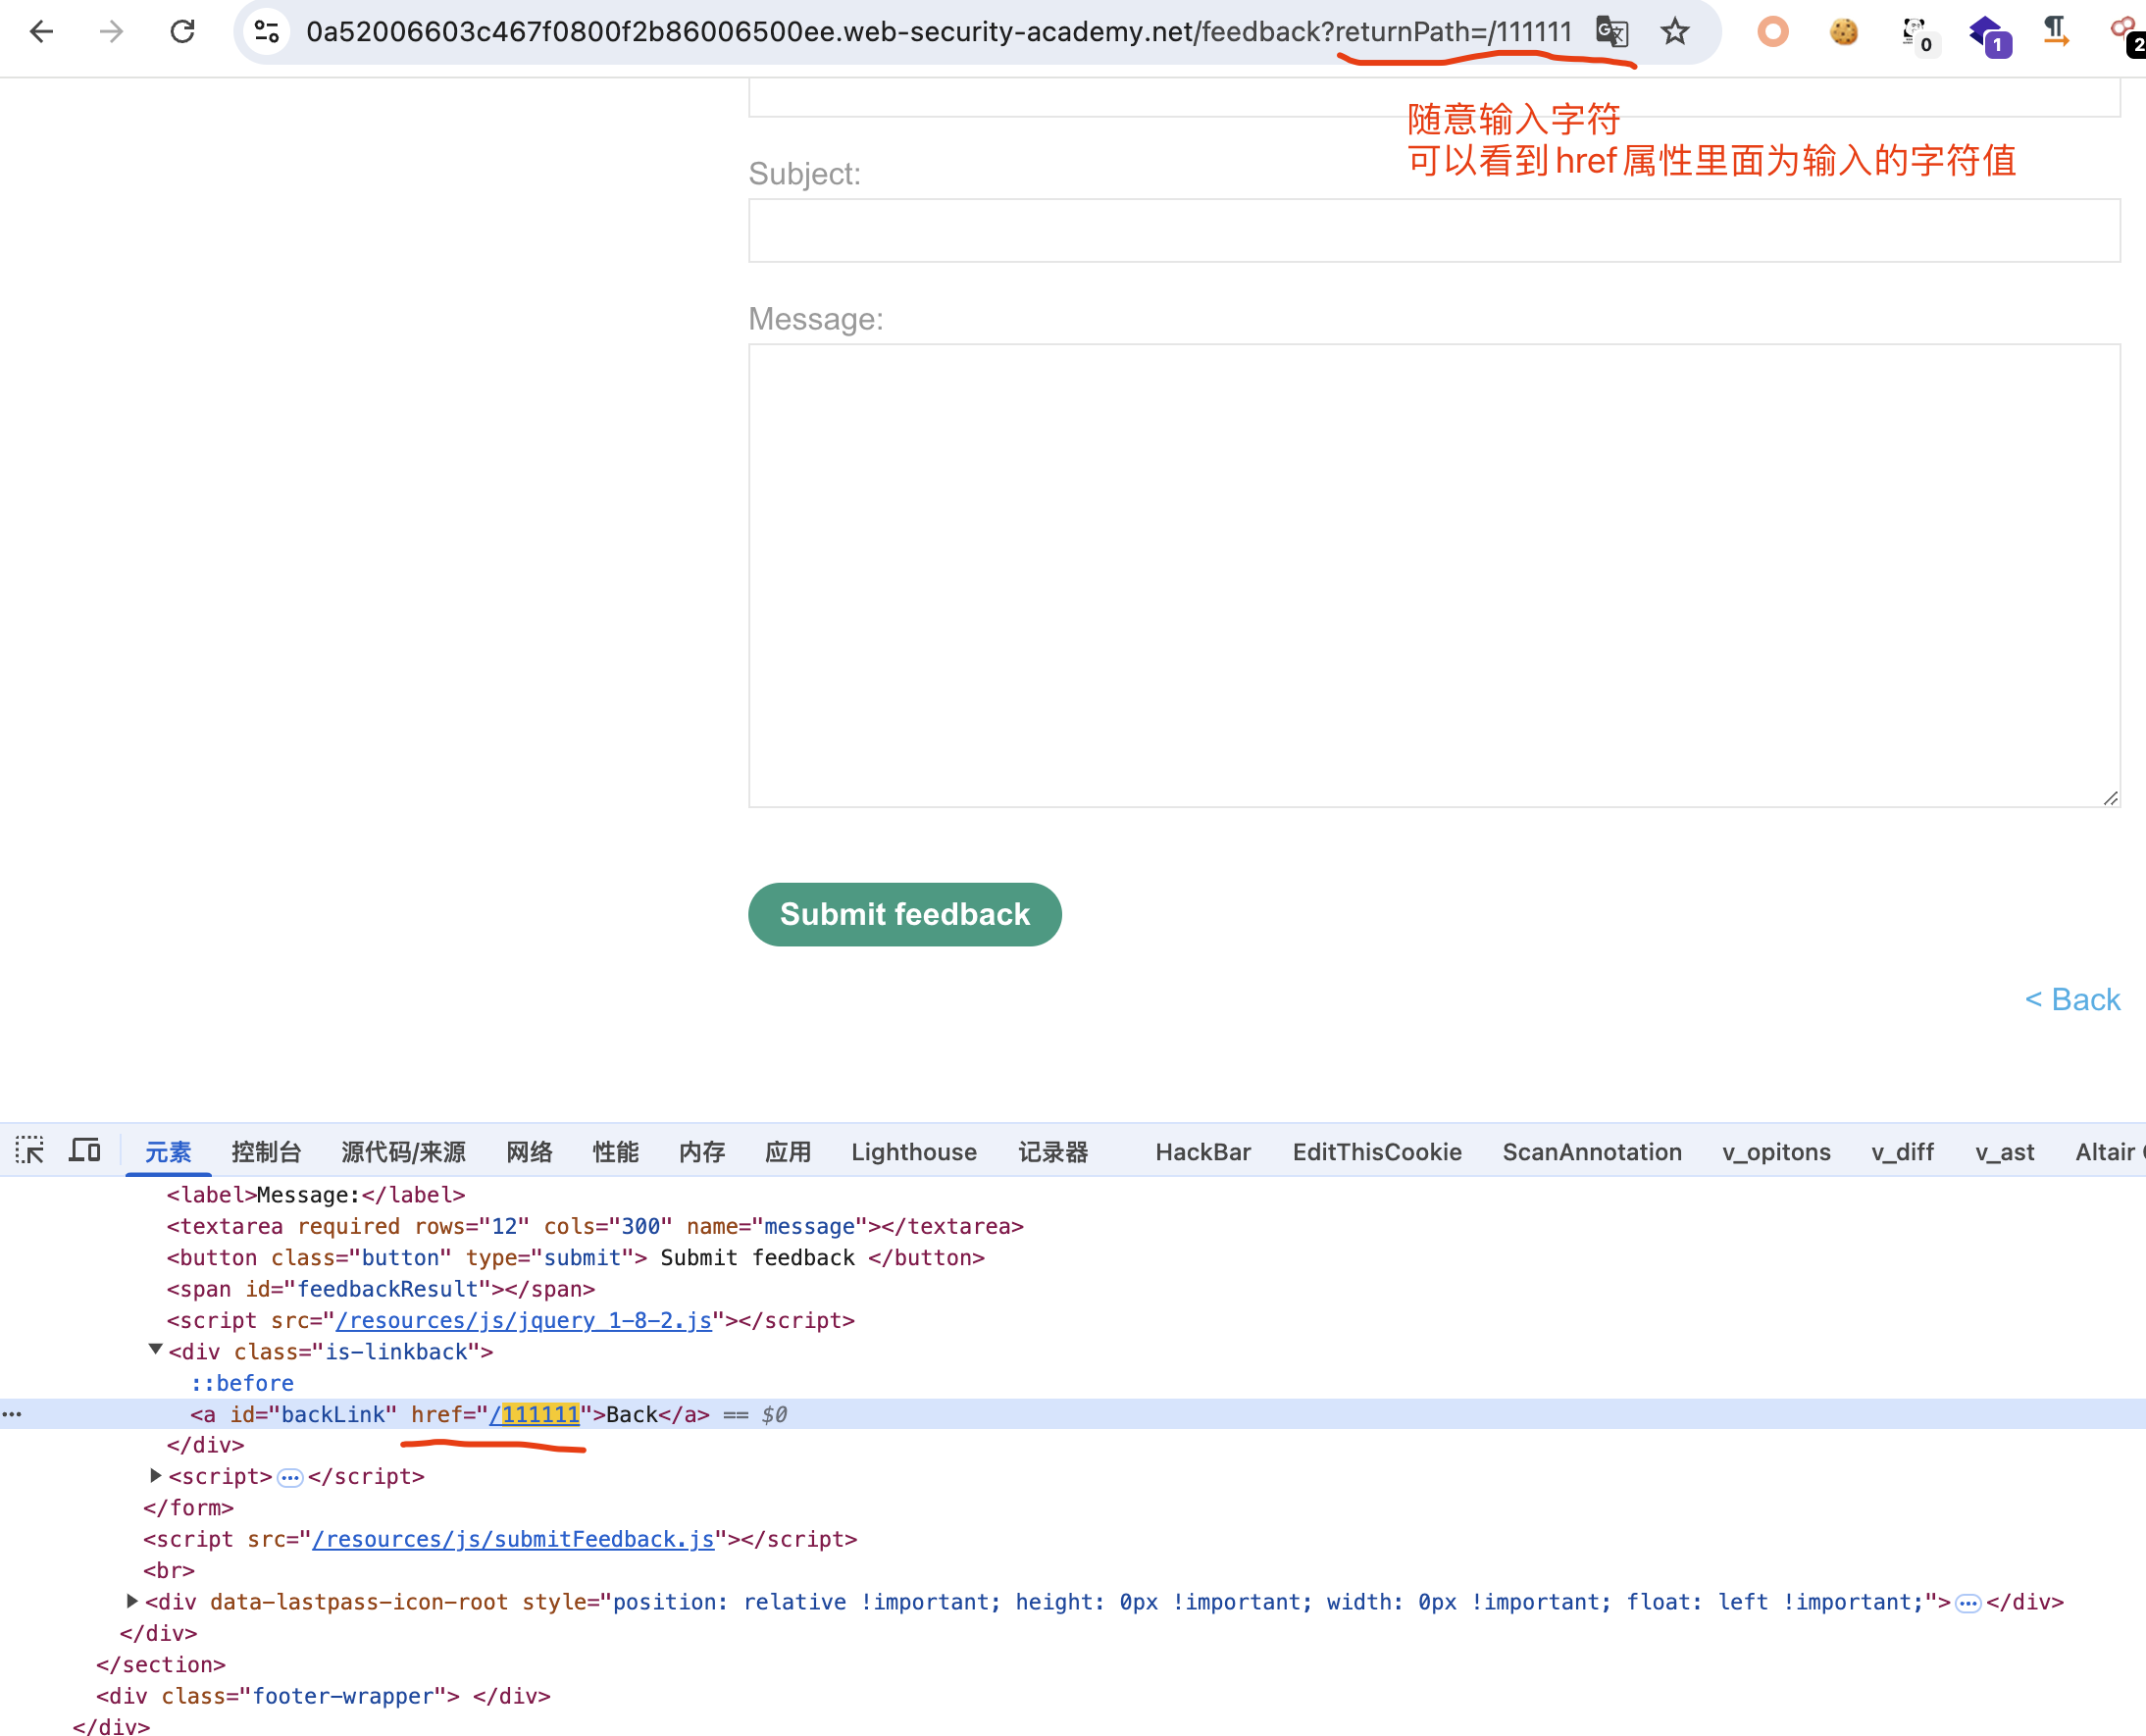
Task: Collapse the is-linkback div node
Action: coord(155,1349)
